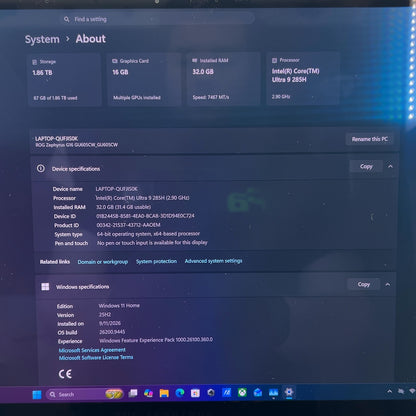The width and height of the screenshot is (416, 416).
Task: Open Microsoft Software License Terms link
Action: click(96, 357)
